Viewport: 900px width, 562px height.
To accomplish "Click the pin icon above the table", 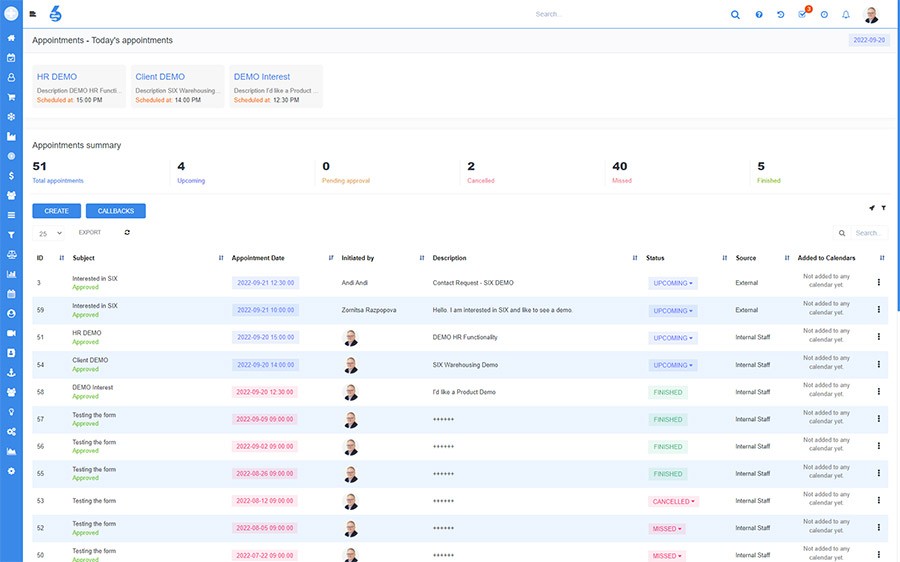I will click(872, 208).
